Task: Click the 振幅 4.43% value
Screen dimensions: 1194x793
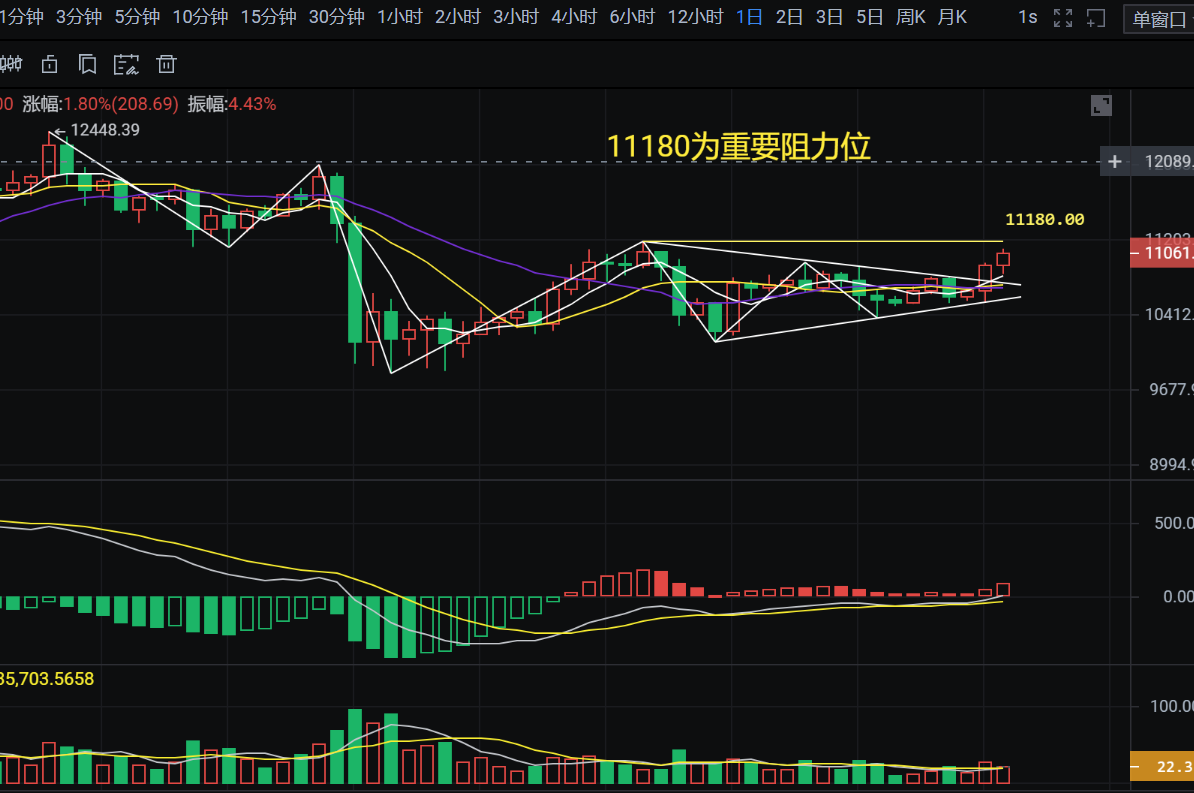Action: pos(252,104)
